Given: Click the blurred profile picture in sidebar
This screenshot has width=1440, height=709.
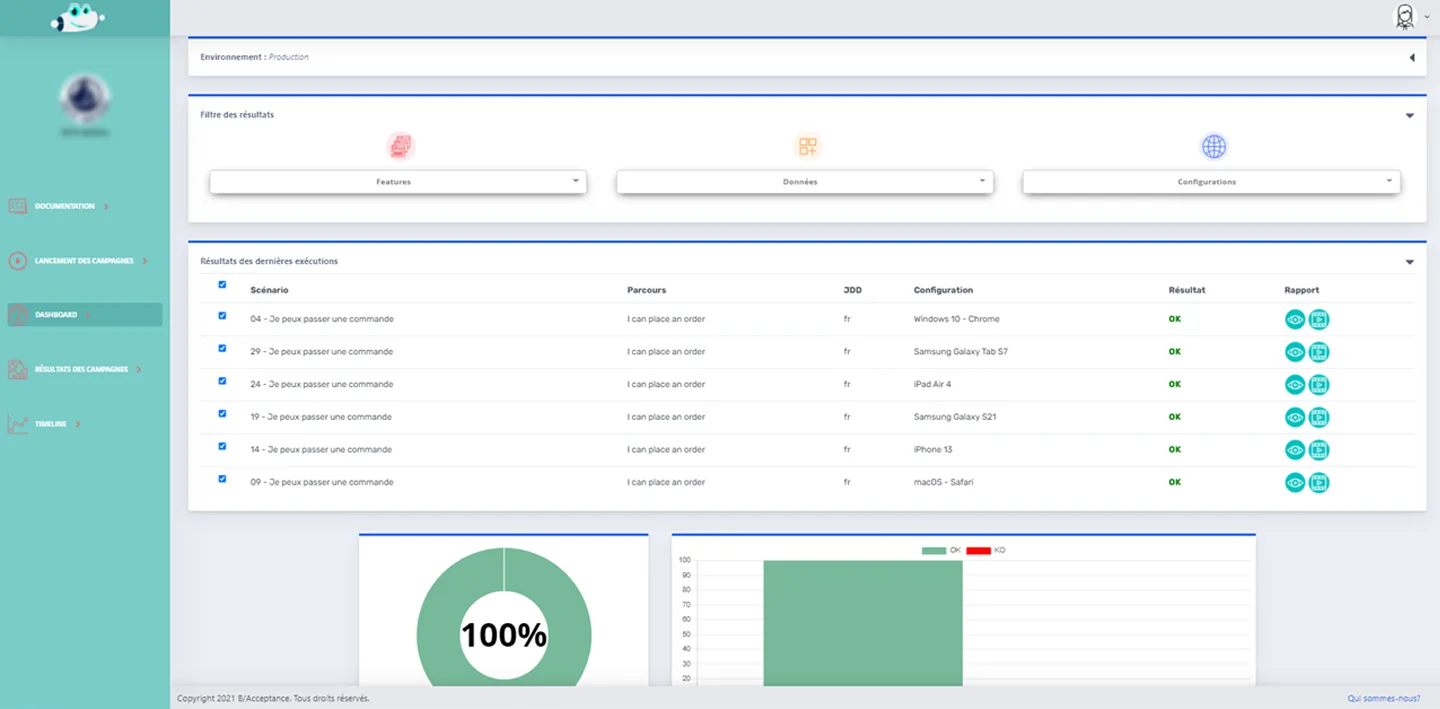Looking at the screenshot, I should (85, 99).
